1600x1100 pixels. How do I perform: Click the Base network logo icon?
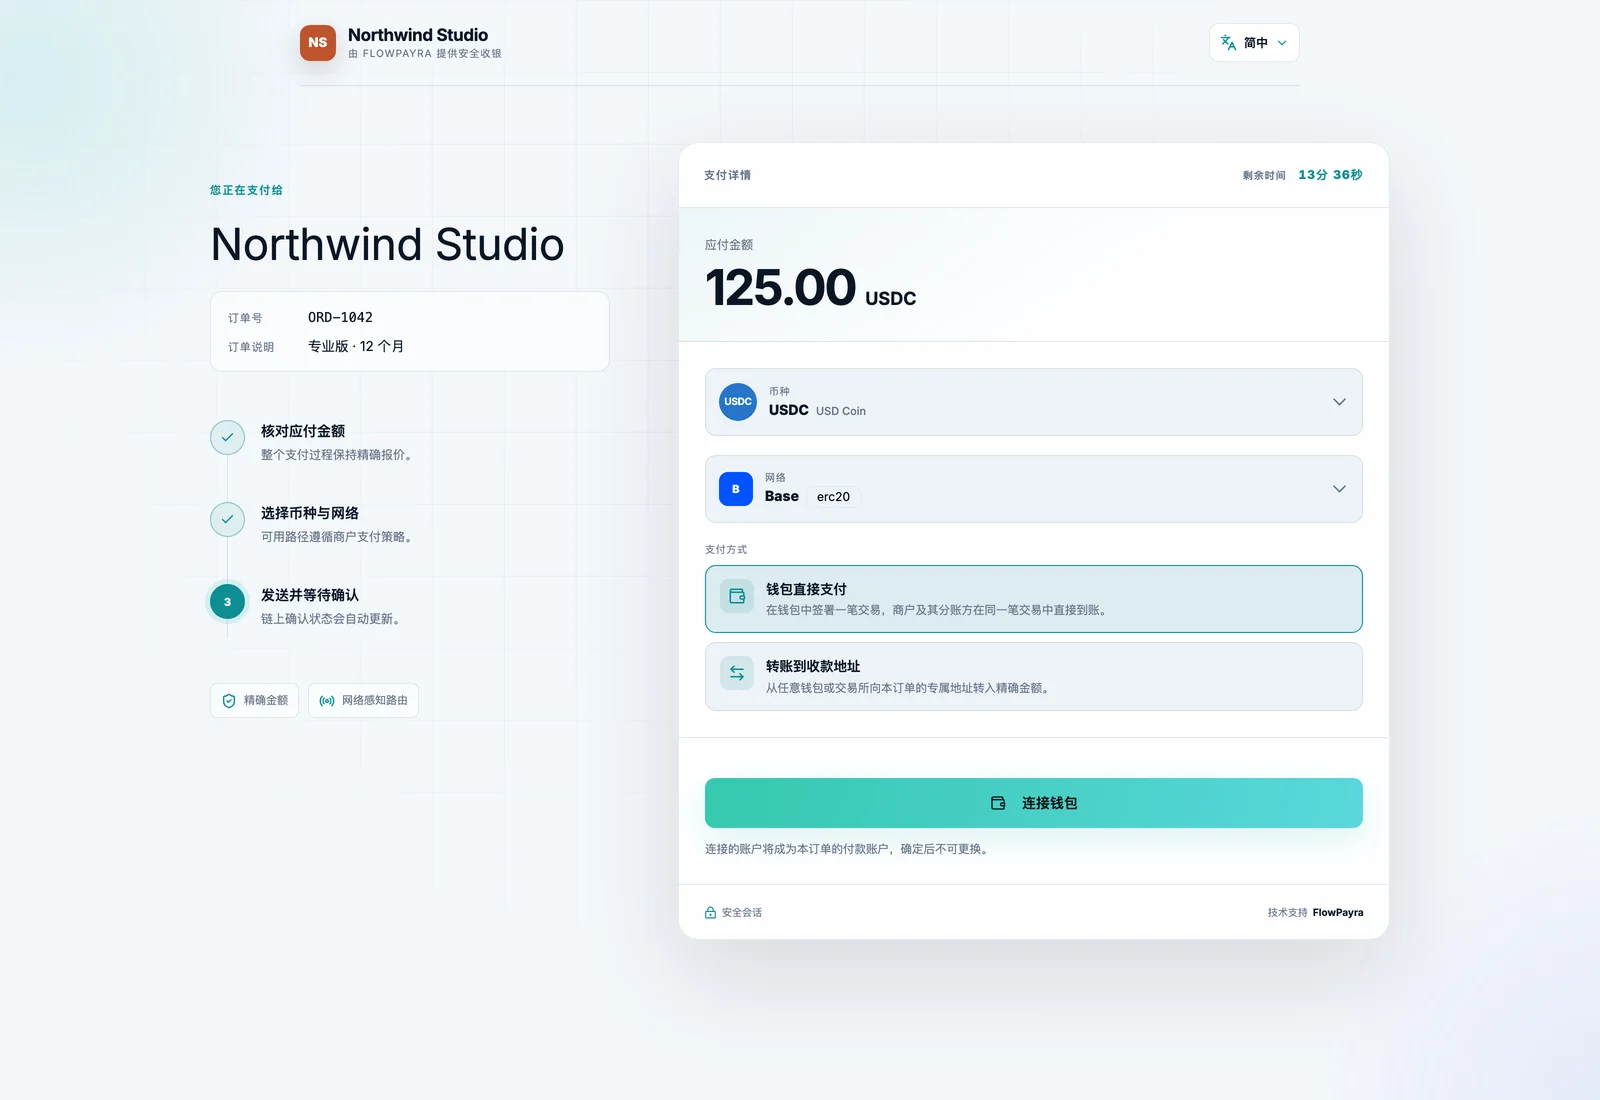[736, 489]
